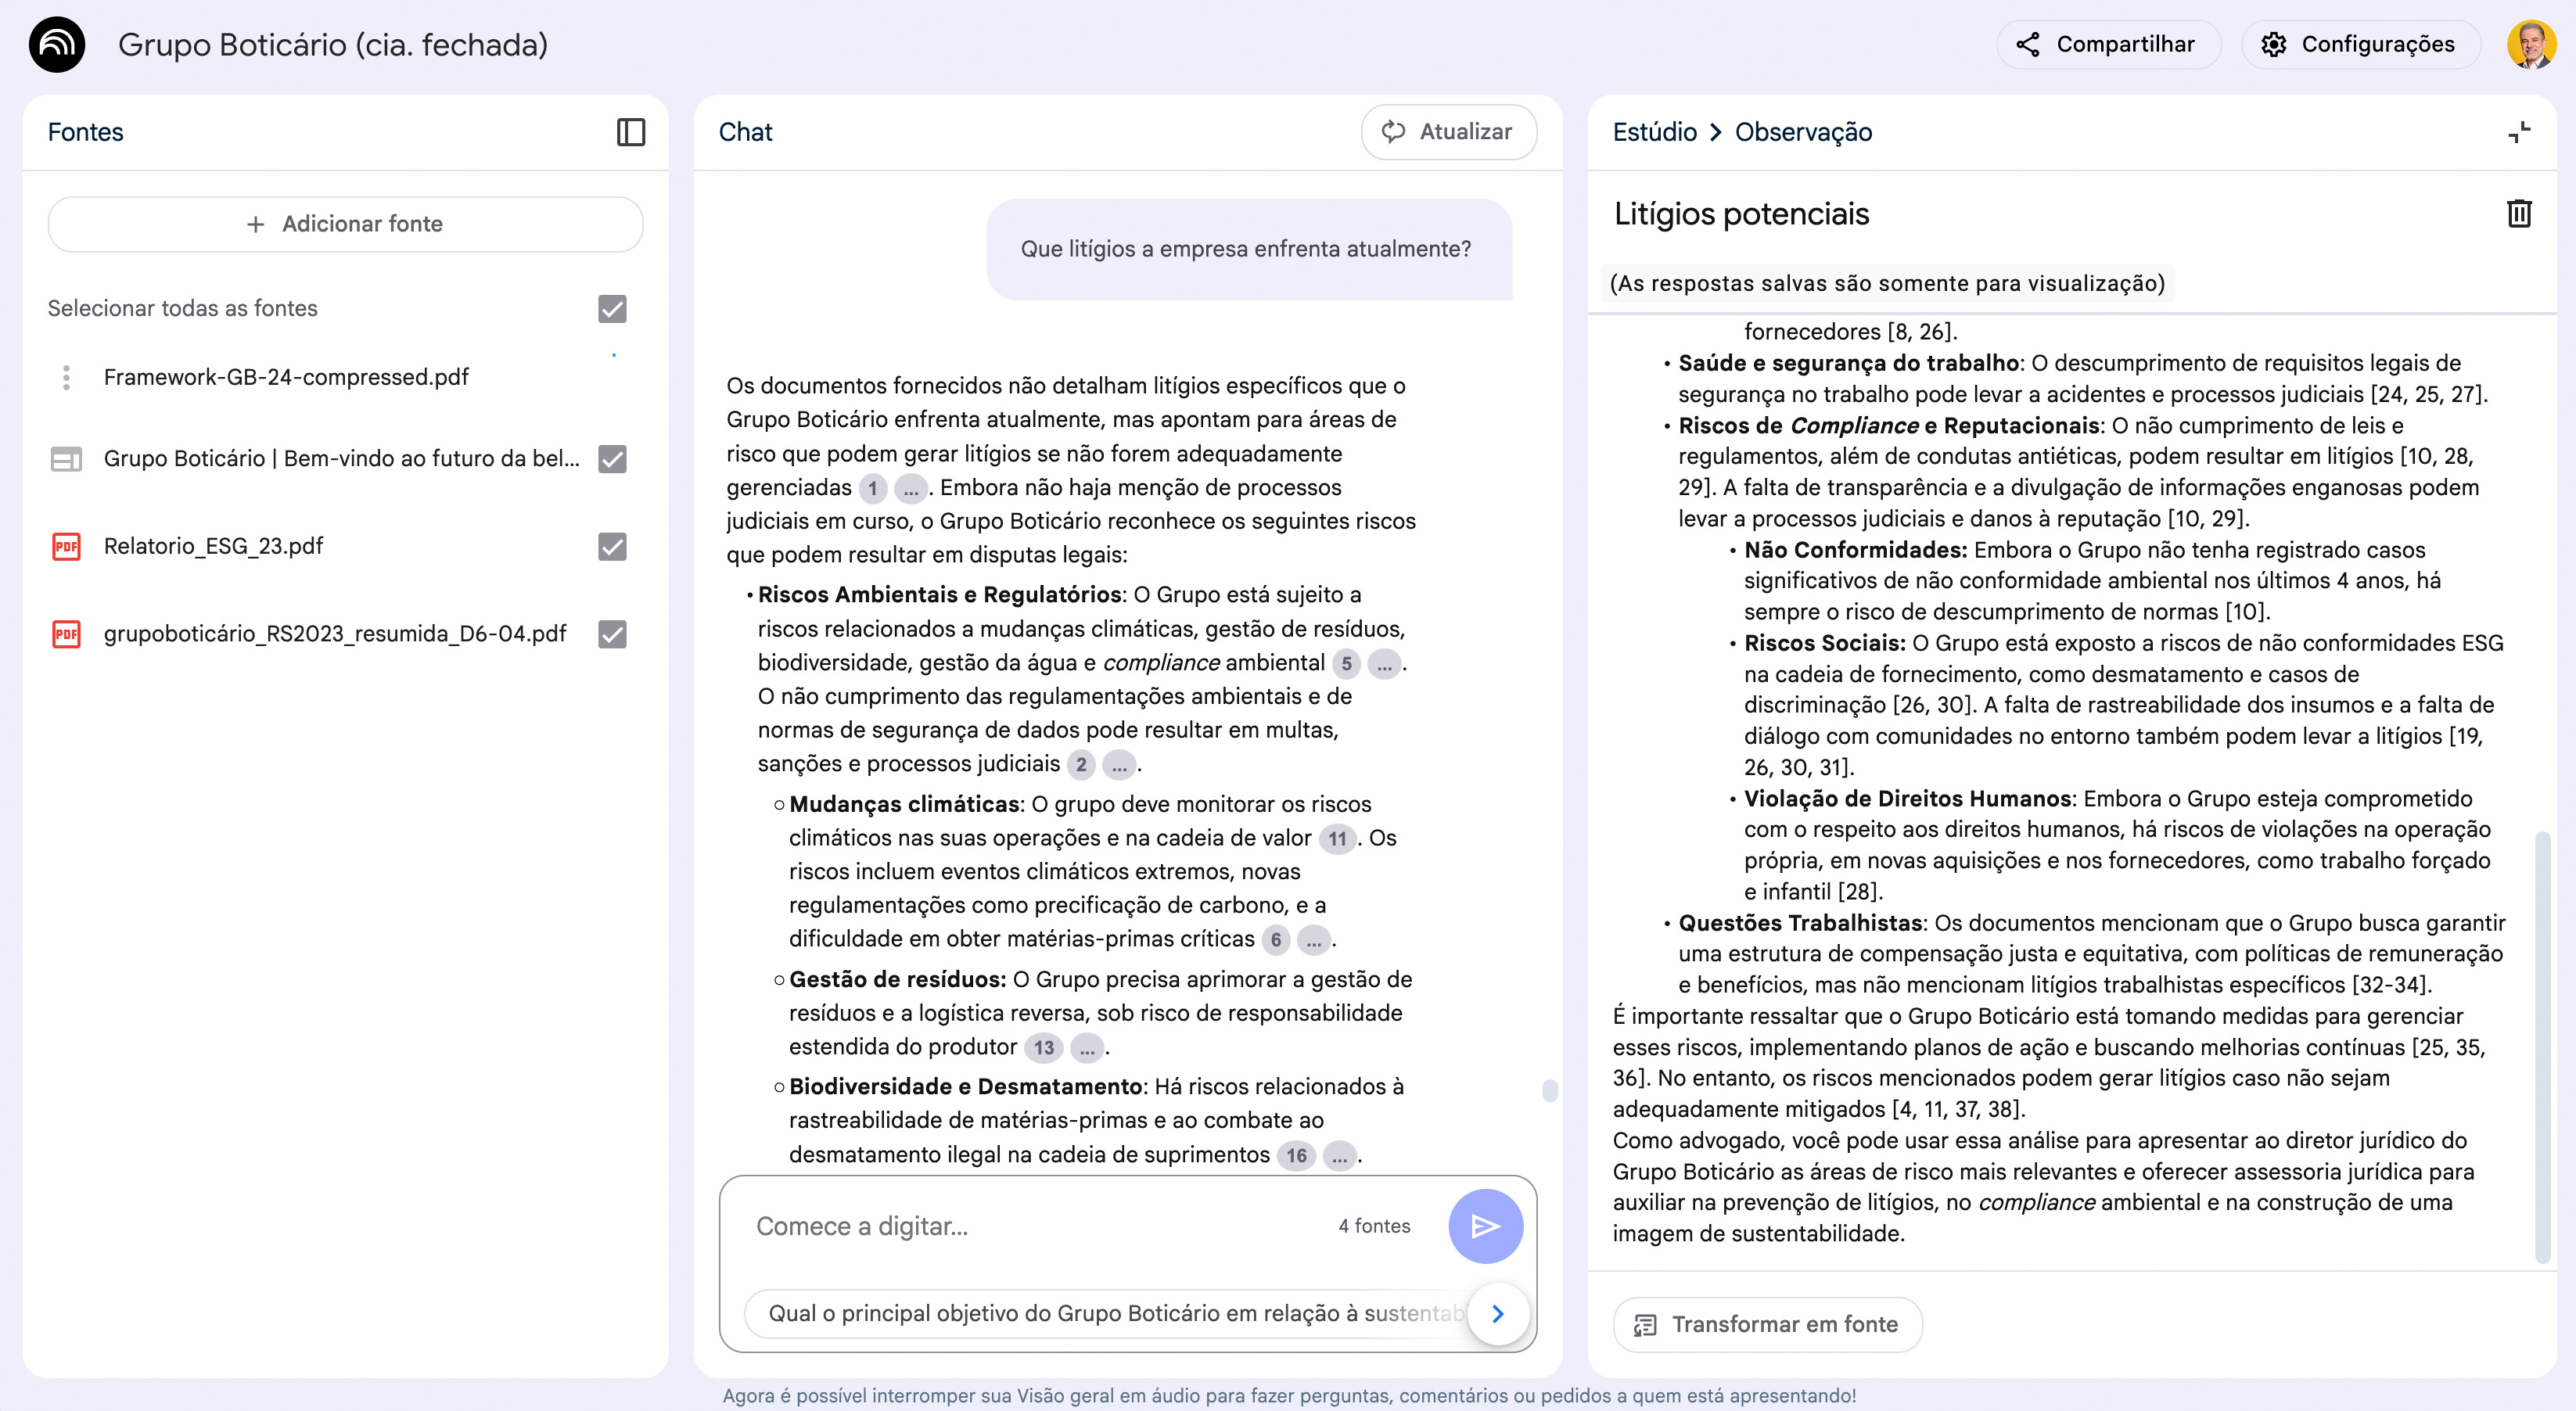Open options for Framework-GB-24-compressed.pdf

[x=66, y=378]
